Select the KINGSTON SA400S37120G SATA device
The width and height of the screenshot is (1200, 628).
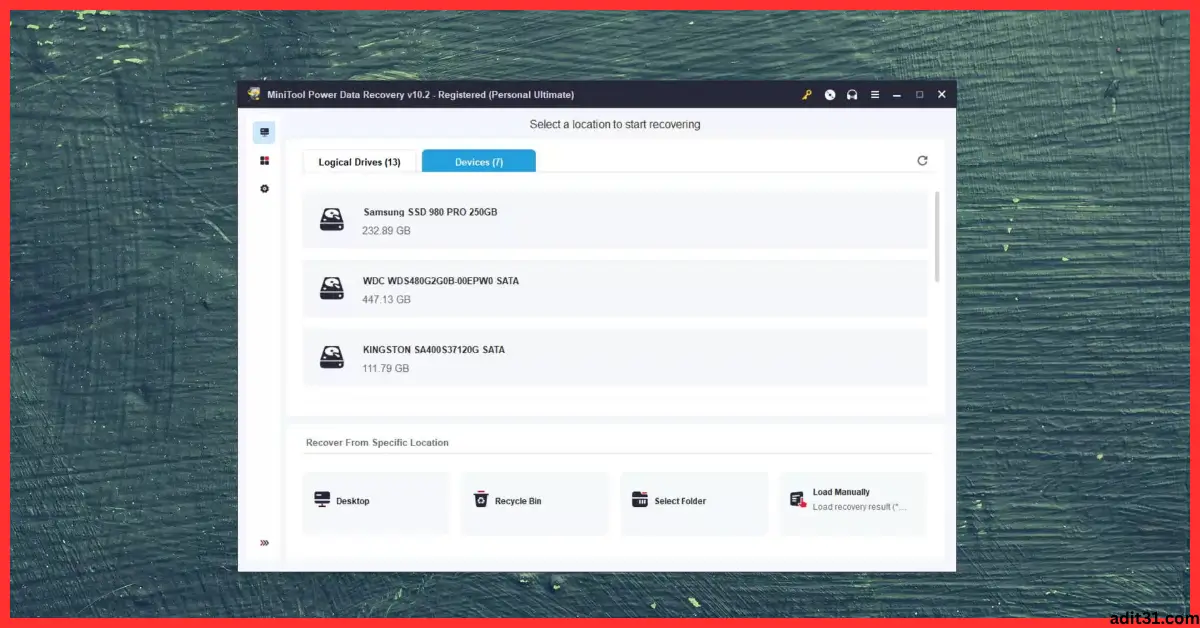pyautogui.click(x=615, y=358)
